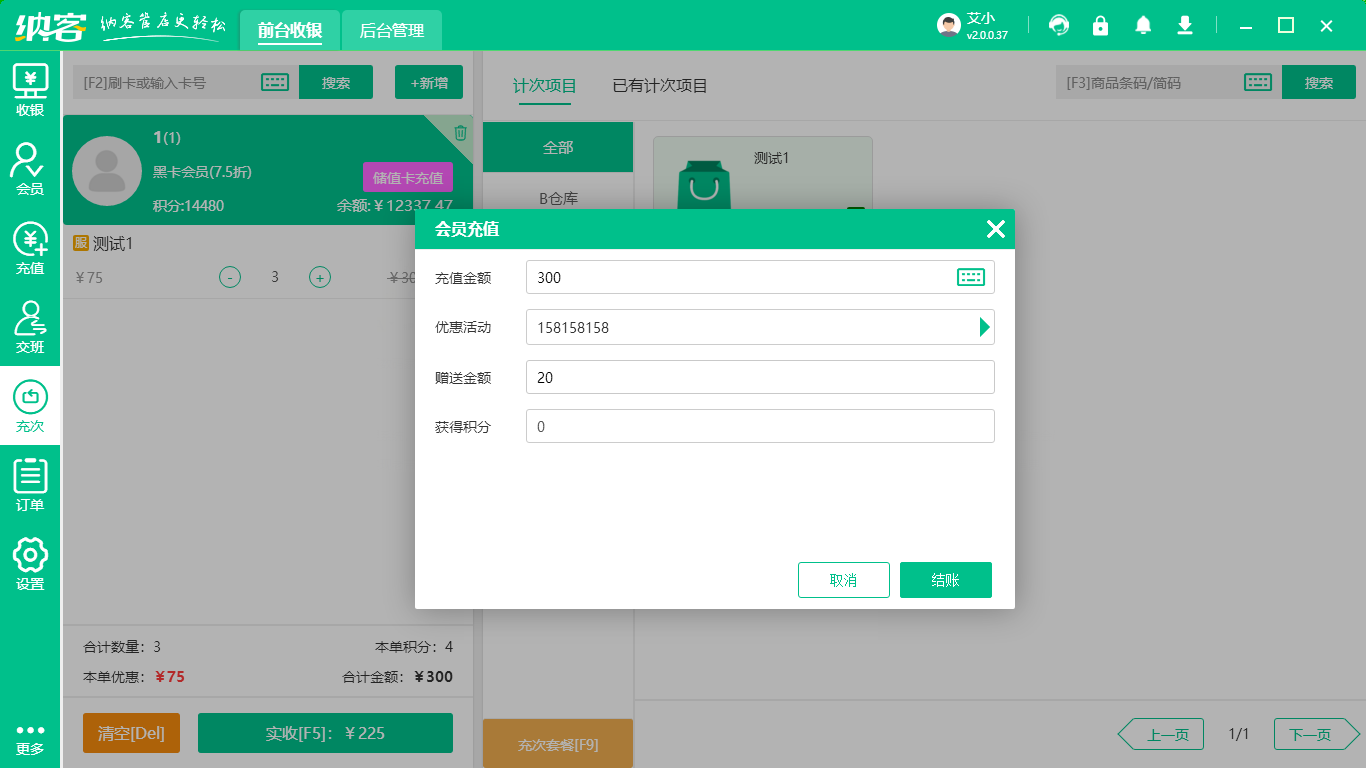This screenshot has width=1366, height=768.
Task: Open the notification bell icon
Action: click(1143, 26)
